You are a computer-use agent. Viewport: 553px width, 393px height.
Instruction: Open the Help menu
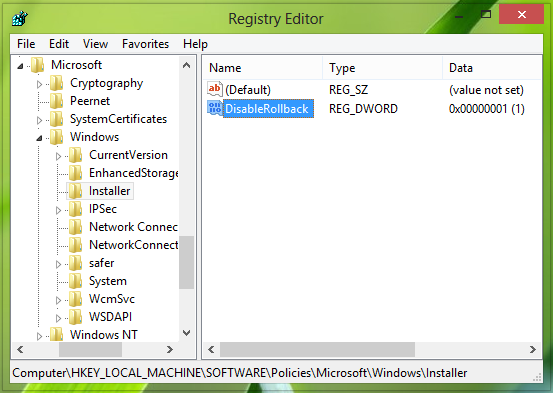coord(195,44)
